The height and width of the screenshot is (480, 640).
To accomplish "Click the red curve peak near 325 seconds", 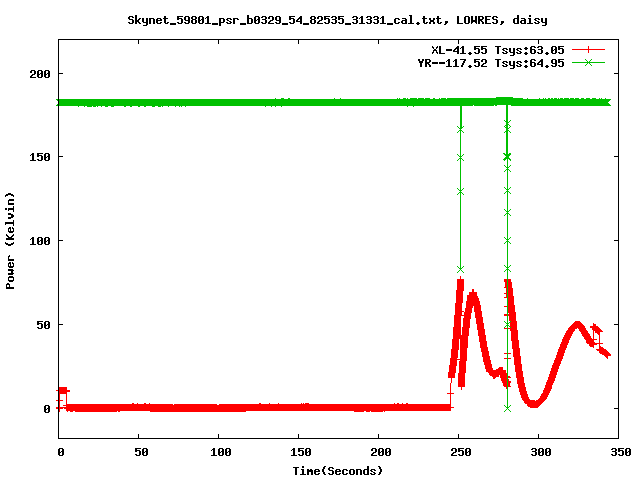I will 577,325.
